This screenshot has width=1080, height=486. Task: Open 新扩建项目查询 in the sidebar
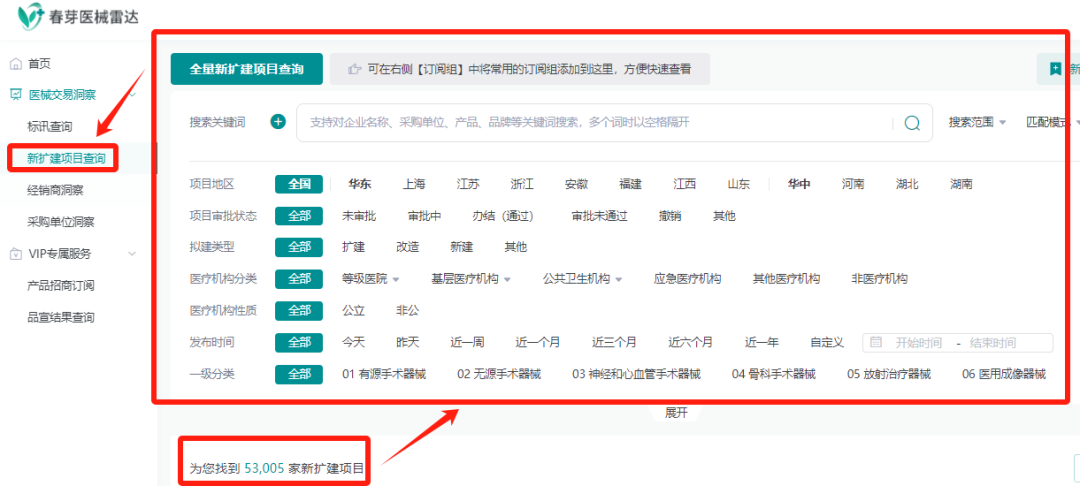[x=66, y=158]
